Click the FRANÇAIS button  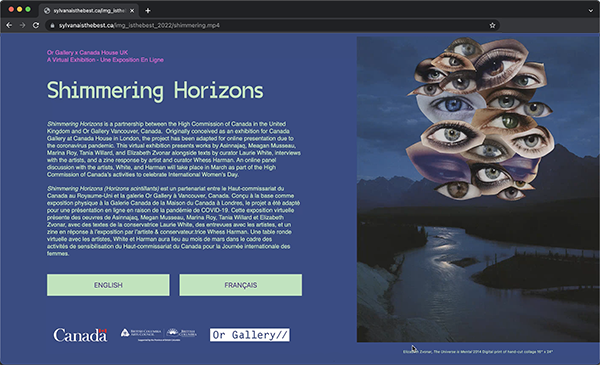(x=241, y=285)
